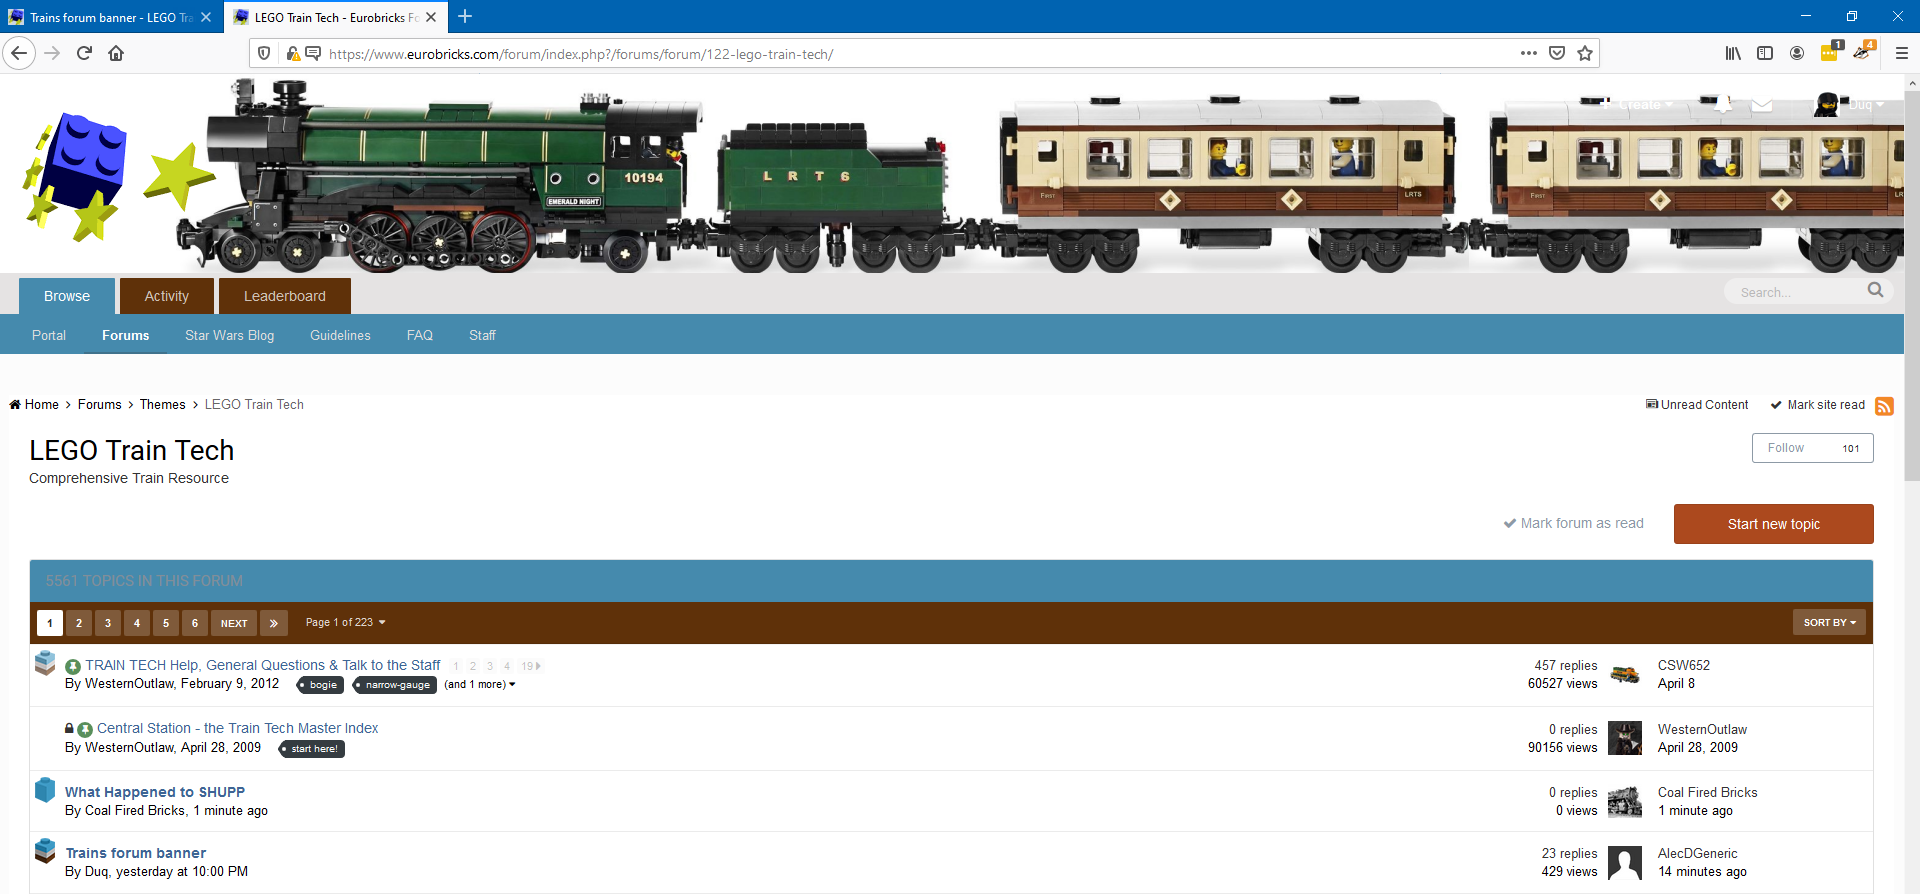Click the NEXT page button
This screenshot has width=1920, height=894.
(234, 623)
